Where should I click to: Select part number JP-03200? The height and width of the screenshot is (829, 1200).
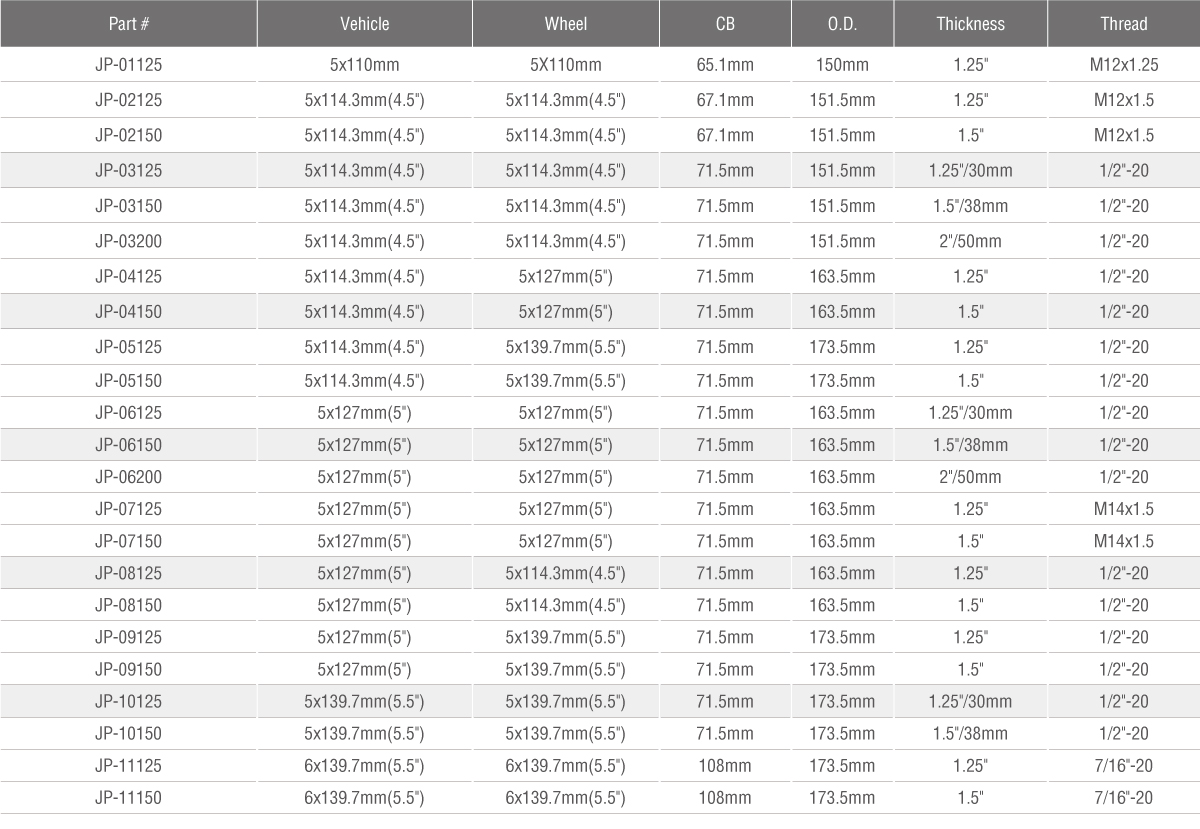(128, 241)
